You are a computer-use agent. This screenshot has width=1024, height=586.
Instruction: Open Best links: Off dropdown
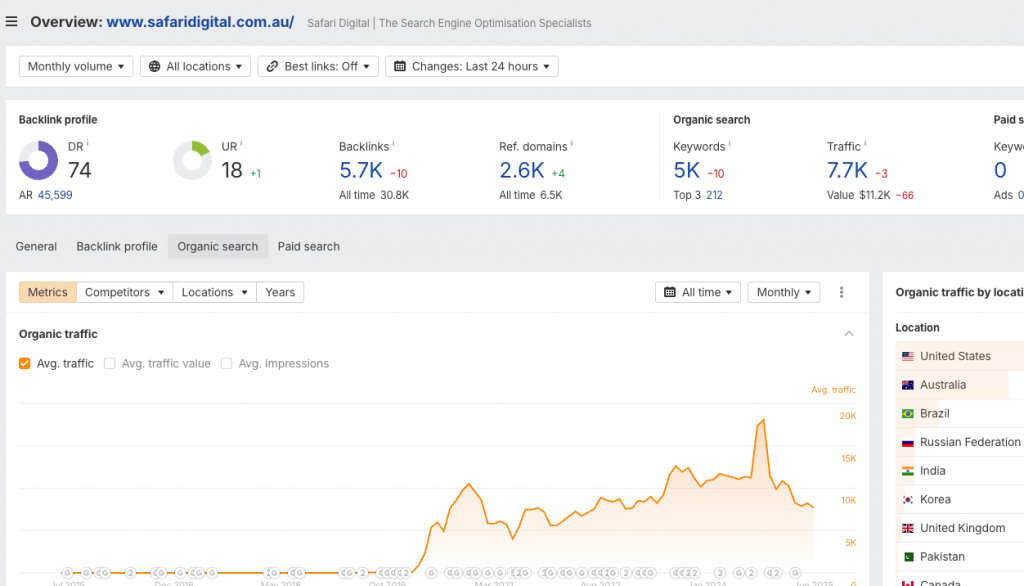318,66
